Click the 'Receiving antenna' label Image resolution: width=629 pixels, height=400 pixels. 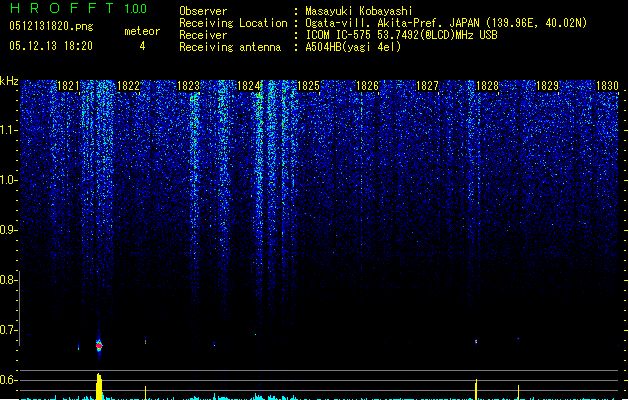pos(230,47)
